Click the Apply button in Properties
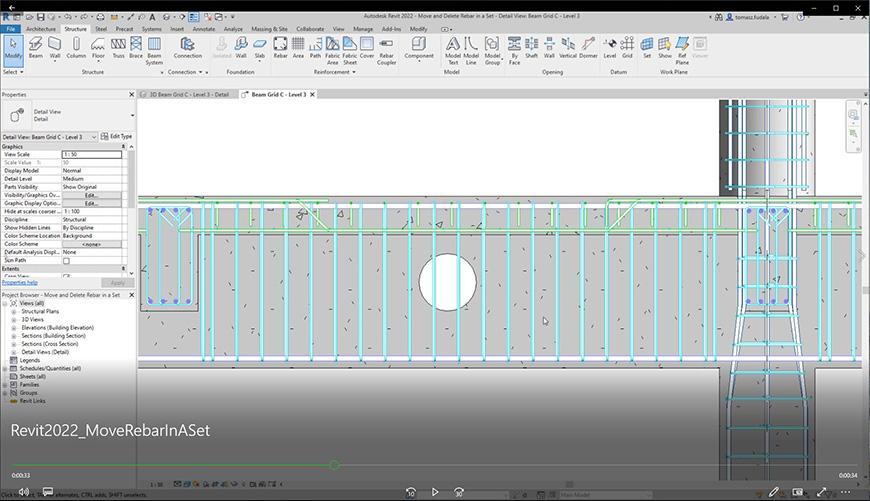 coord(118,282)
